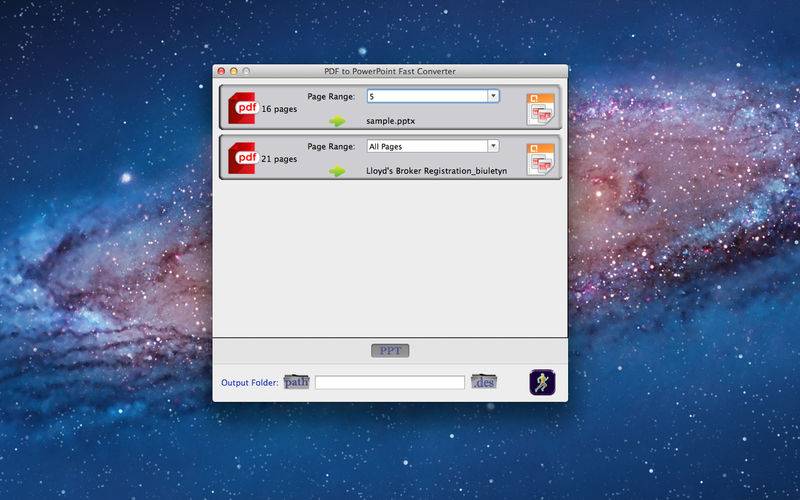Viewport: 800px width, 500px height.
Task: Open the path folder button
Action: click(x=296, y=382)
